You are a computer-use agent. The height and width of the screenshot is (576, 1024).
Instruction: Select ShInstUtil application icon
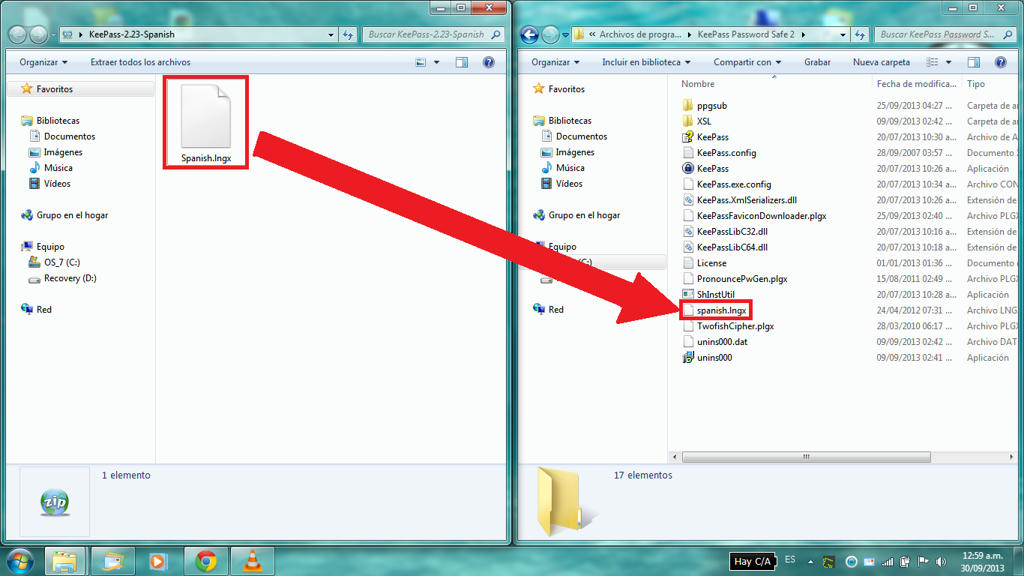[x=688, y=294]
